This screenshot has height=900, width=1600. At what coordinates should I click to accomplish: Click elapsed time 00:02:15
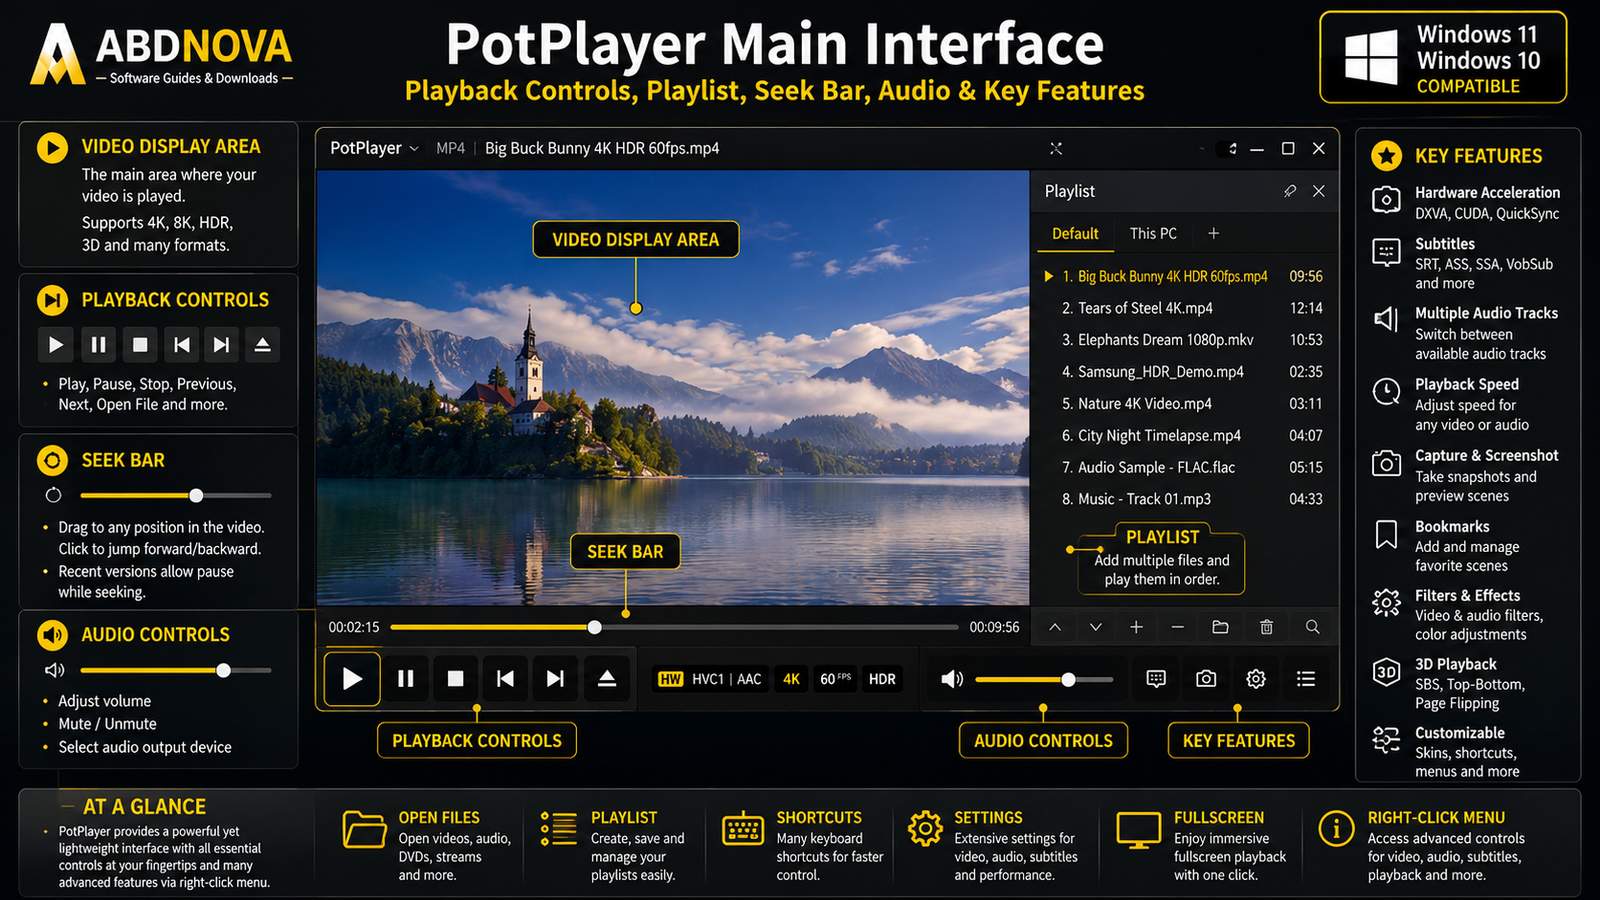(354, 628)
